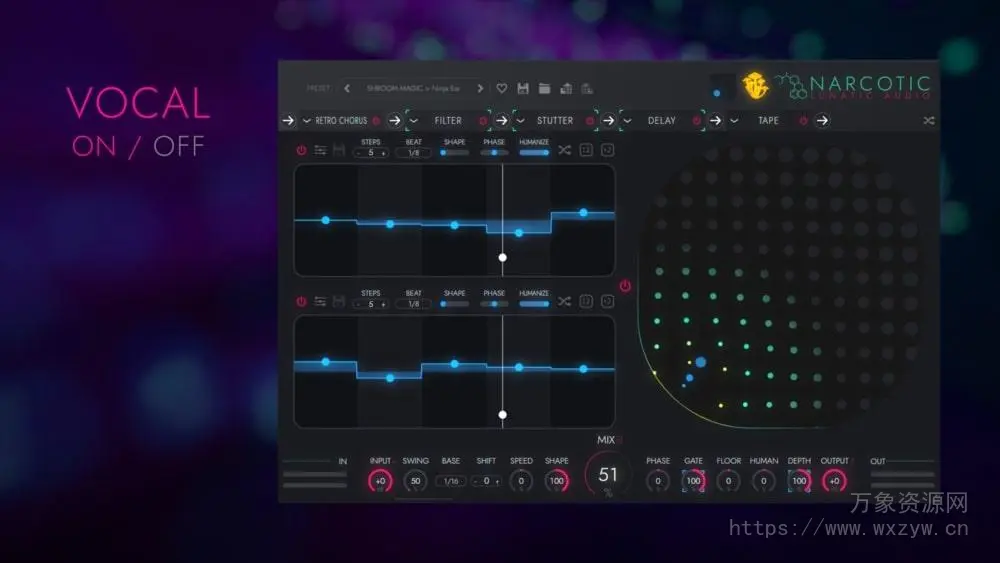Expand the Filter effect dropdown chevron
This screenshot has width=1000, height=563.
point(413,121)
